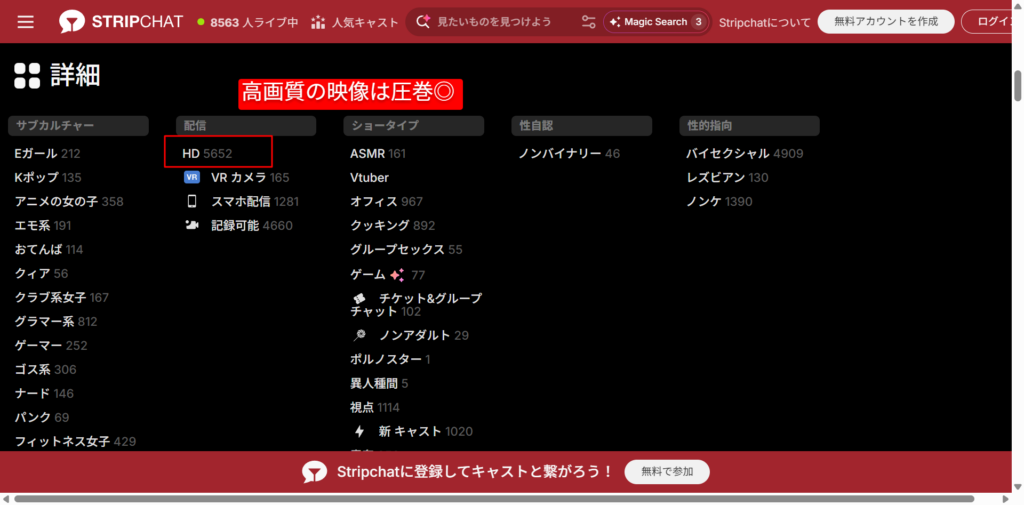Click the video camera recording icon
The width and height of the screenshot is (1024, 505).
pos(192,225)
